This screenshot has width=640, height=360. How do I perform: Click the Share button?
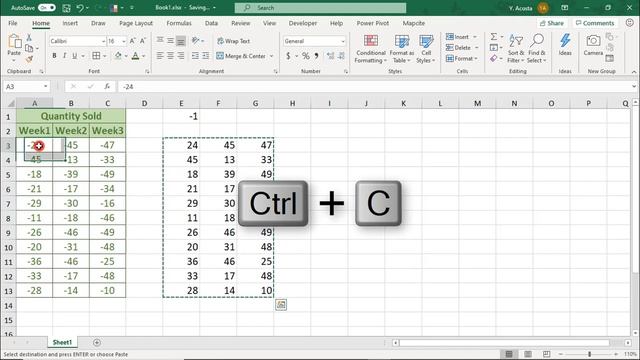(x=552, y=23)
